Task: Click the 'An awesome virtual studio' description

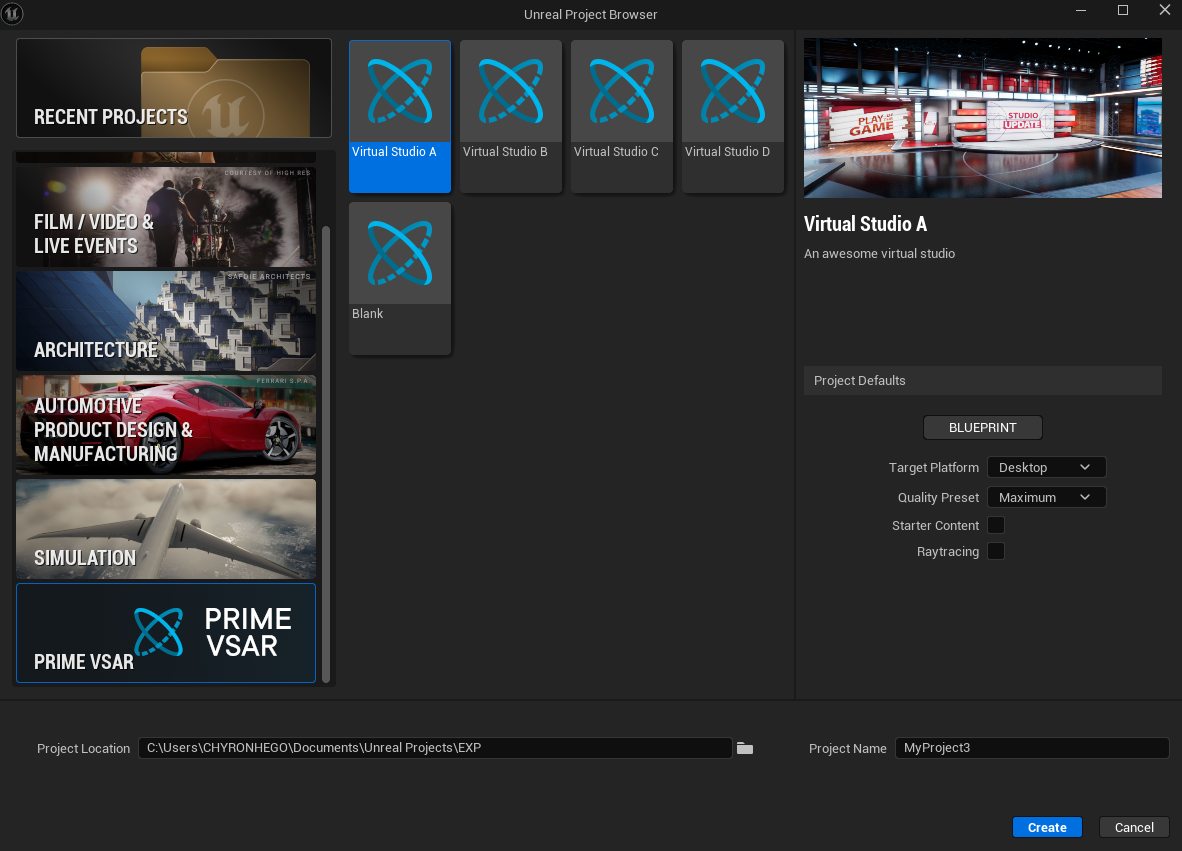Action: point(879,254)
